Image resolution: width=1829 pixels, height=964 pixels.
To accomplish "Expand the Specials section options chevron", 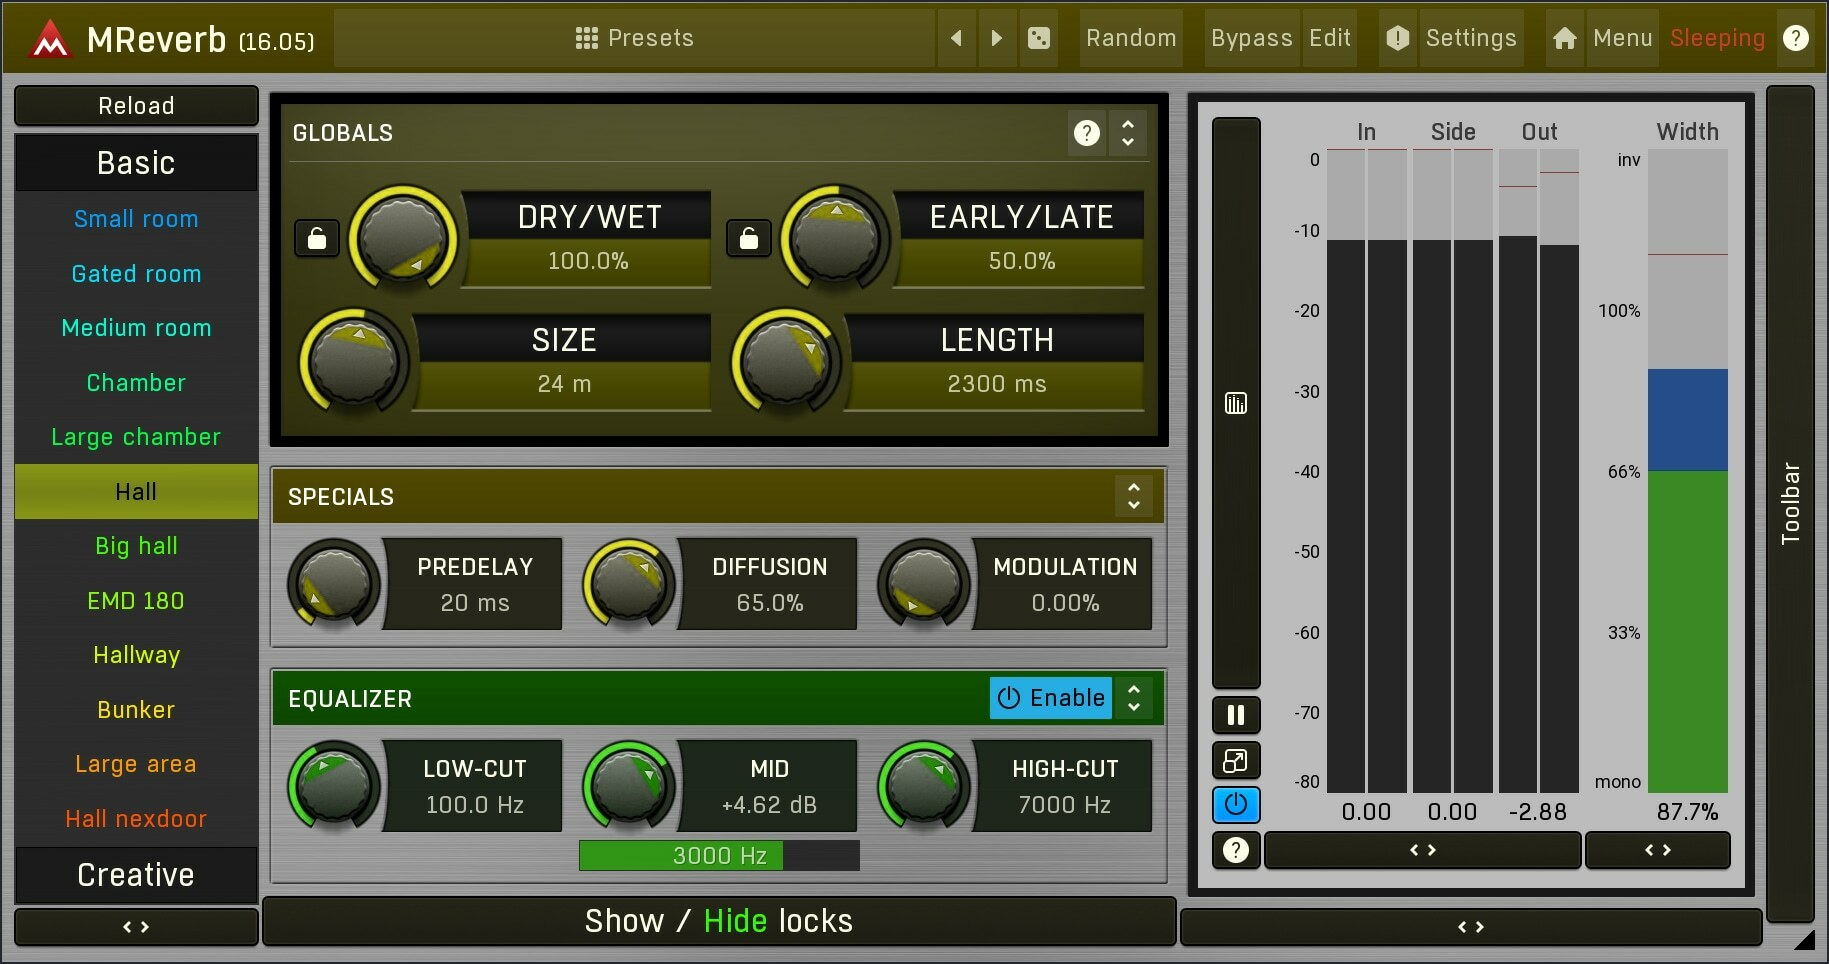I will [x=1134, y=496].
